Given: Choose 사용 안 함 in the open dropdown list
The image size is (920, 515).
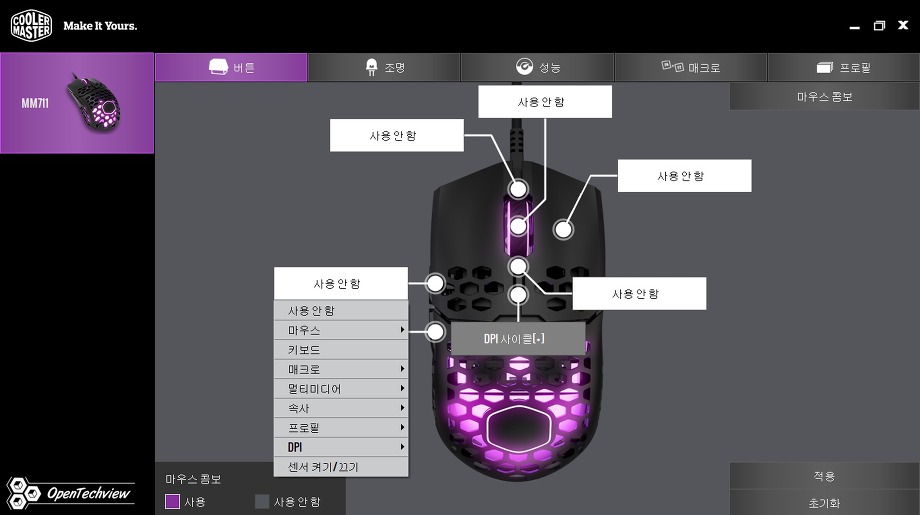Looking at the screenshot, I should tap(341, 310).
